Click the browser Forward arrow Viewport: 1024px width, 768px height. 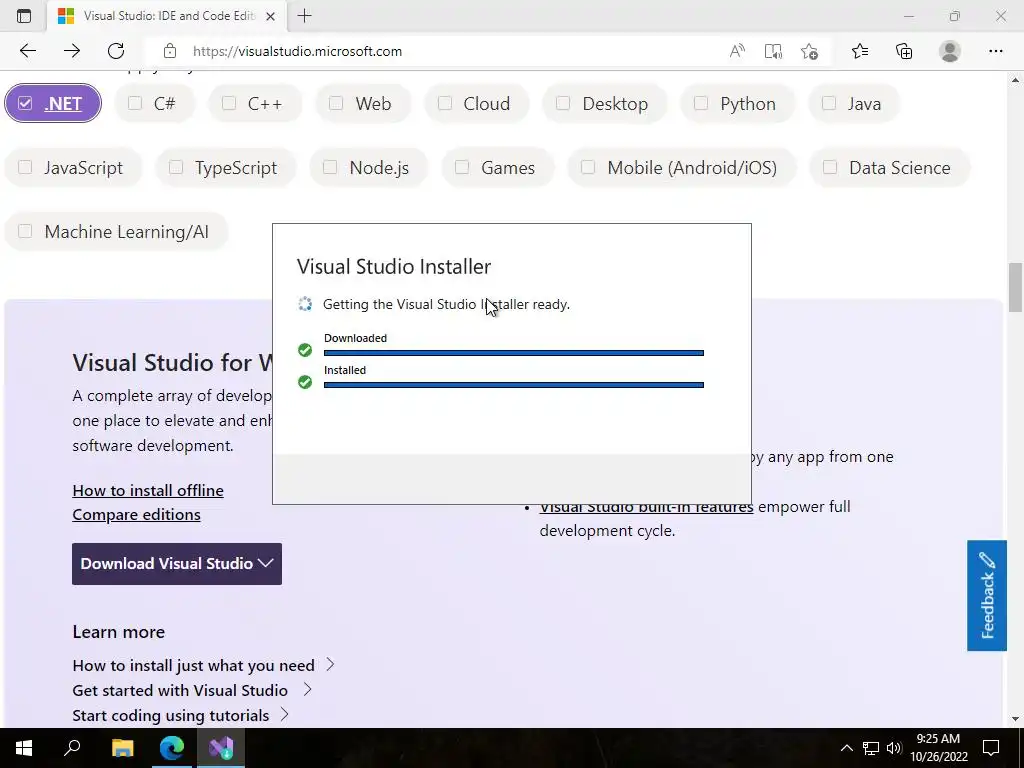point(72,51)
